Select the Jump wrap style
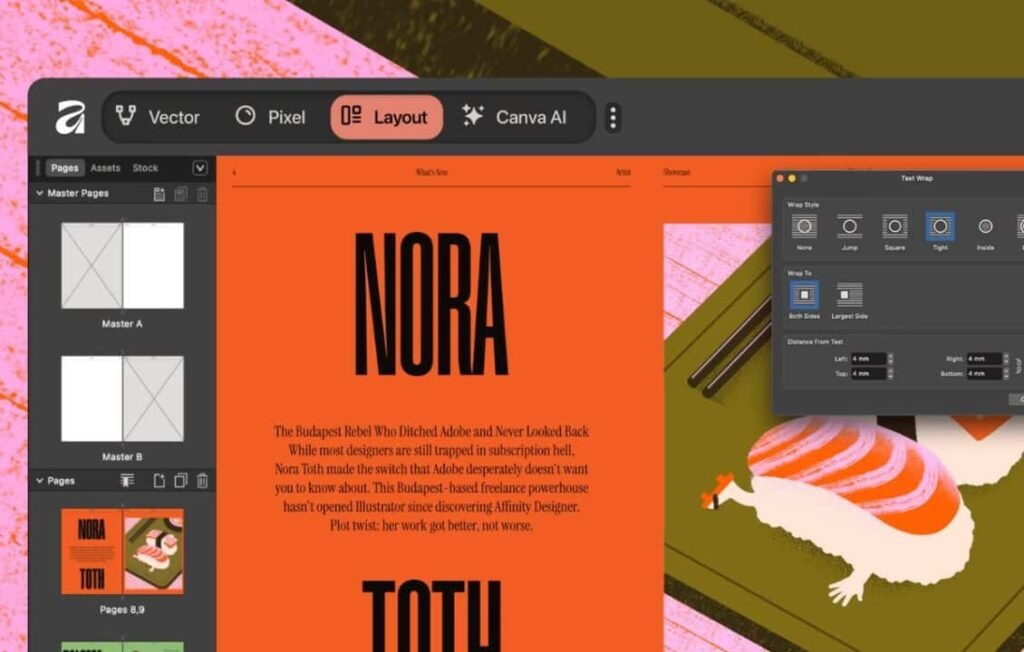 [849, 227]
